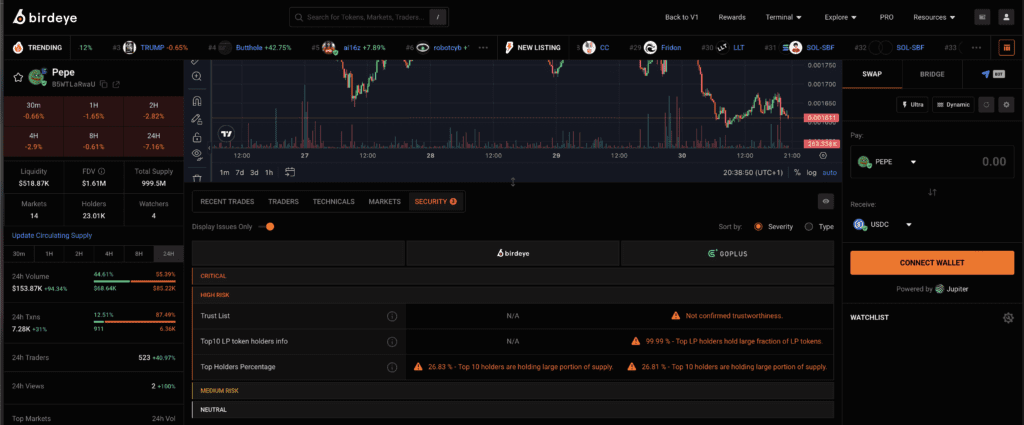Image resolution: width=1024 pixels, height=425 pixels.
Task: Switch to the Technicals tab
Action: (333, 202)
